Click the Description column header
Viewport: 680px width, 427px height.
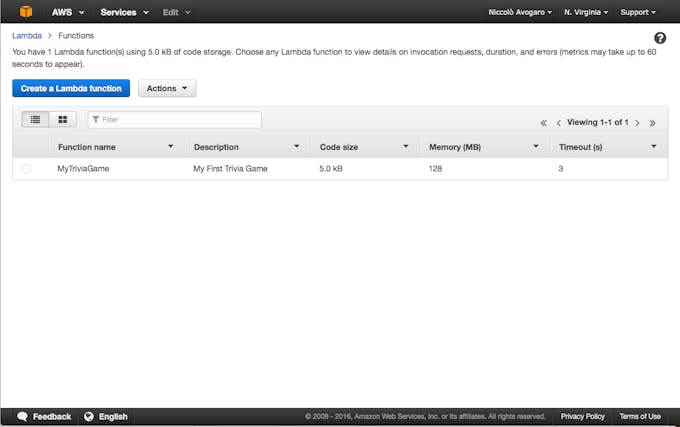pyautogui.click(x=216, y=147)
